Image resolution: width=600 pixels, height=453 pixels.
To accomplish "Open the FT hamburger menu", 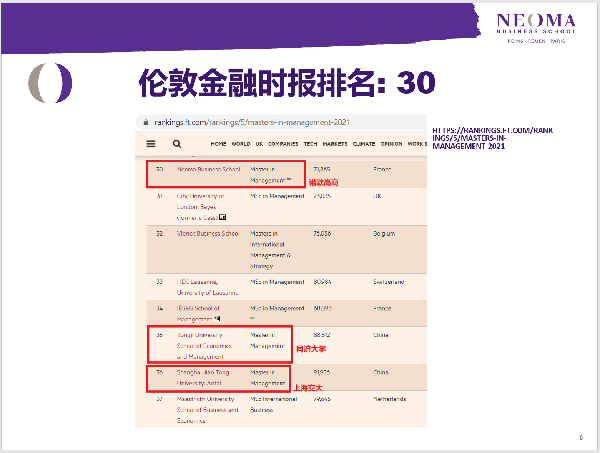I will pyautogui.click(x=151, y=144).
